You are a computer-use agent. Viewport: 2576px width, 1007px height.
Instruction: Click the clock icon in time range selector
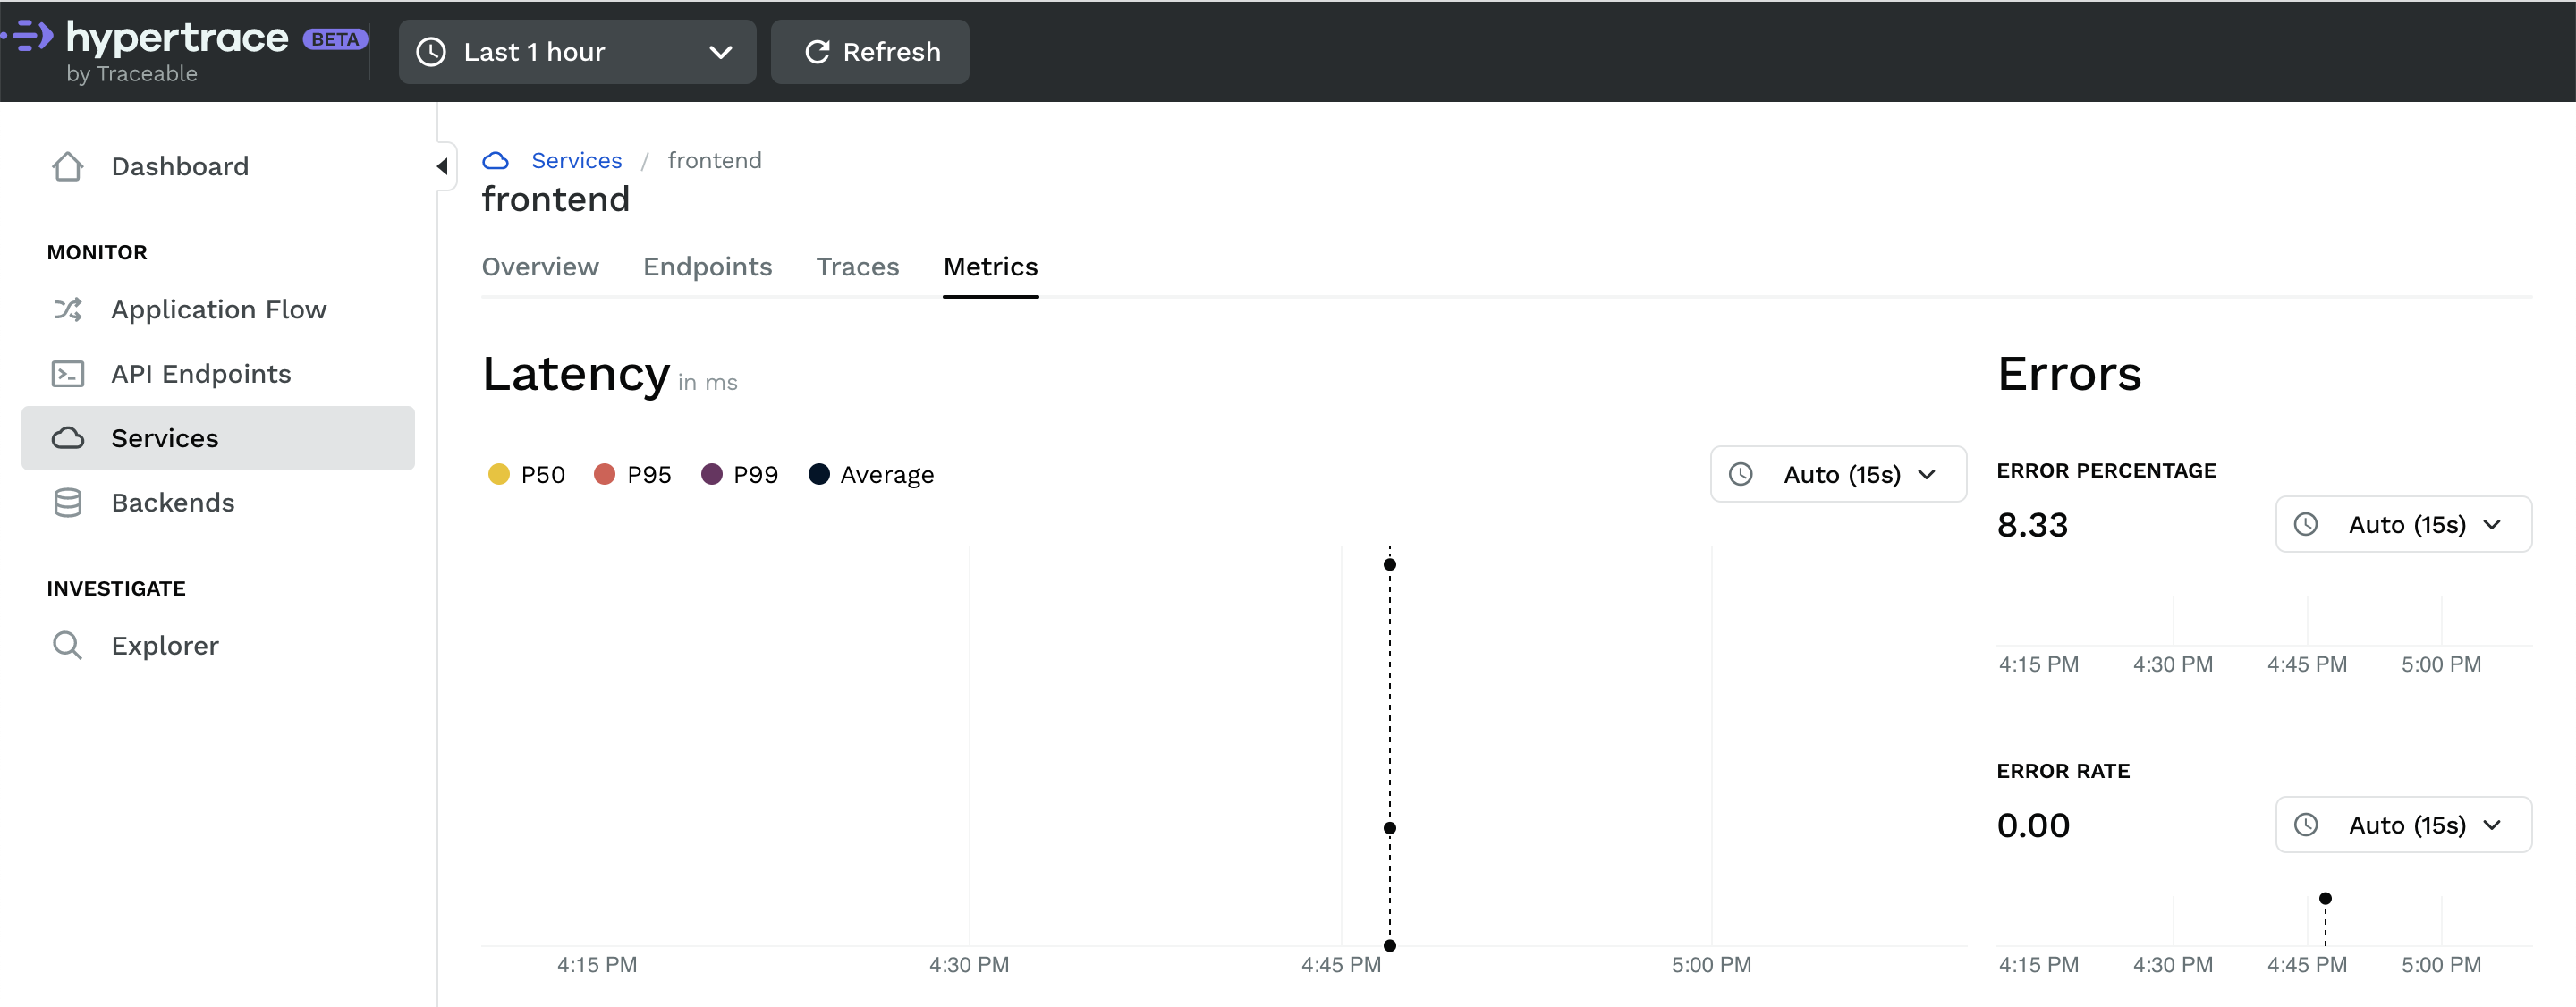[431, 52]
